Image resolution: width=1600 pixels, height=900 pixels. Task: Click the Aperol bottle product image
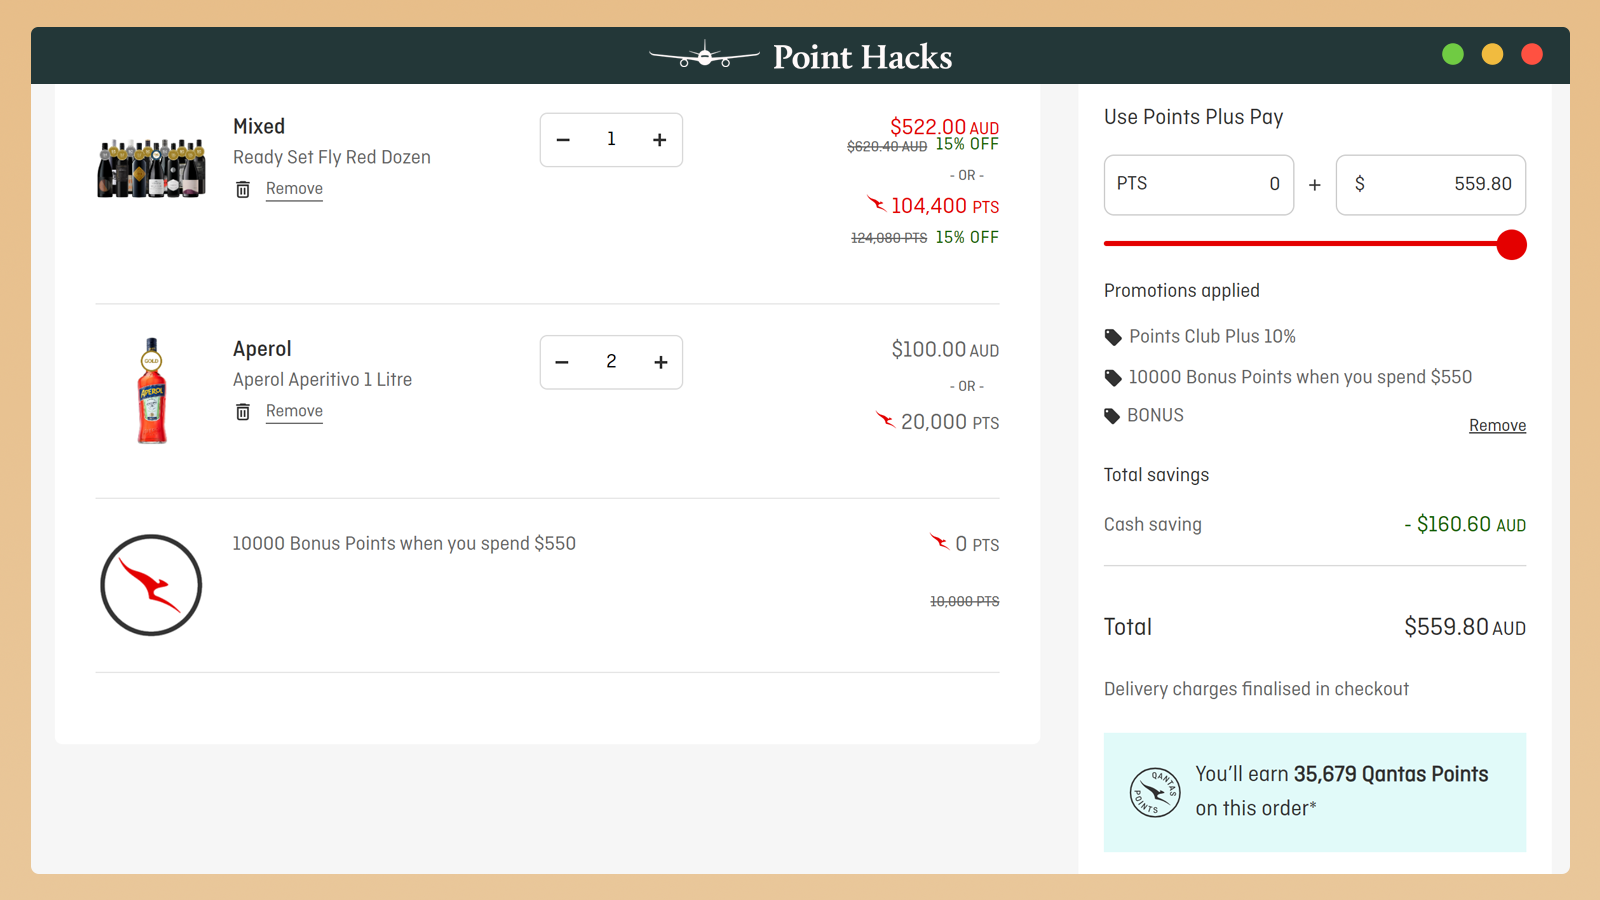[x=152, y=391]
